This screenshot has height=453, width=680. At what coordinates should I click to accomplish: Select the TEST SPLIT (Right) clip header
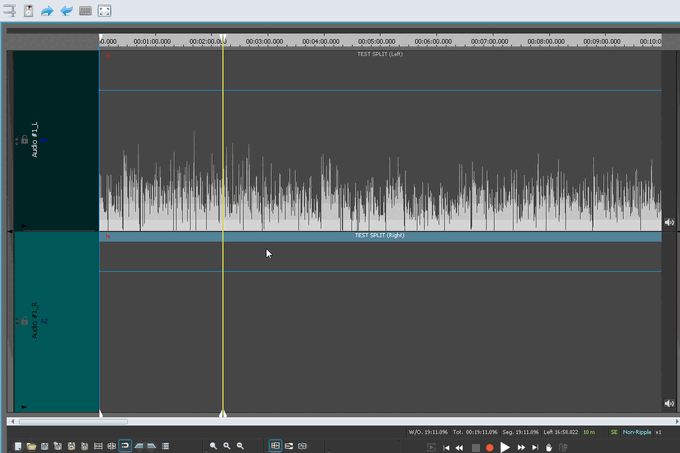coord(379,236)
